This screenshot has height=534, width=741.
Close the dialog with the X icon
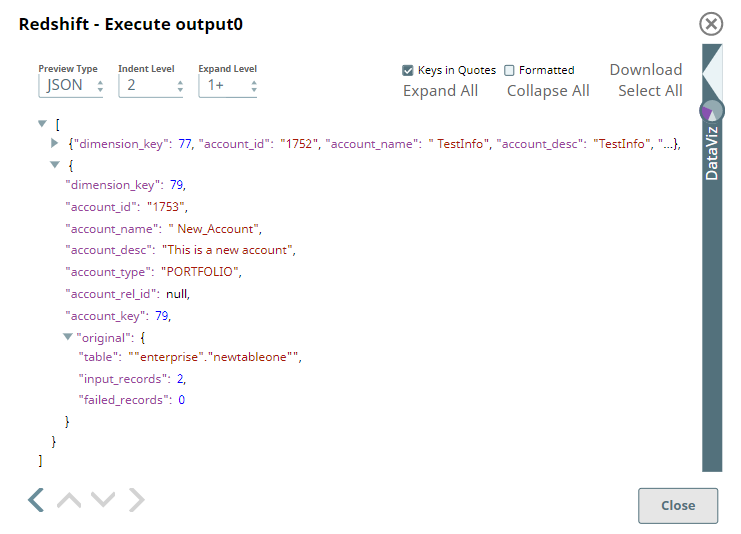pyautogui.click(x=711, y=24)
